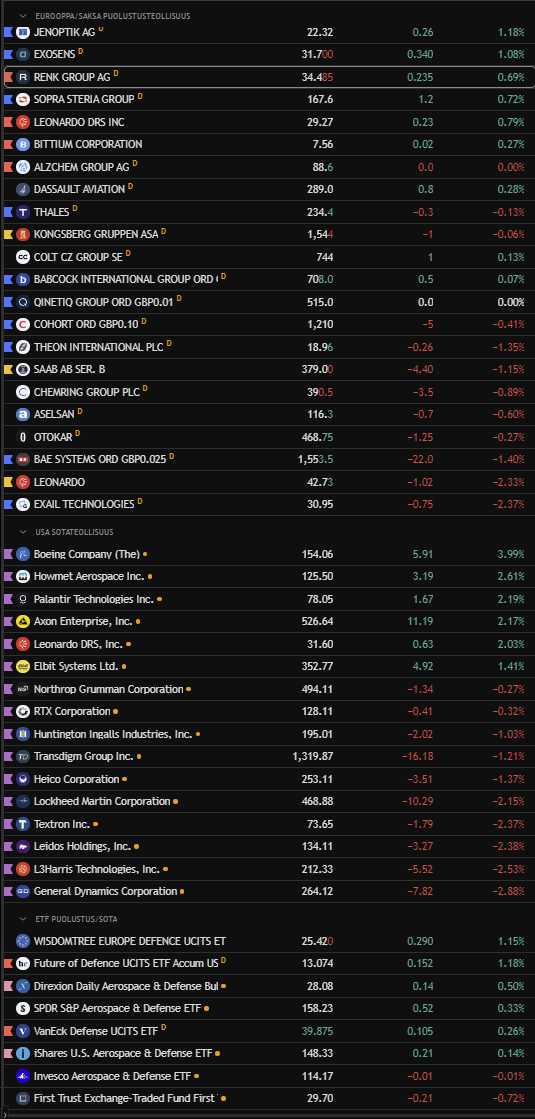Click the Boeing Company logo icon
Viewport: 535px width, 1119px height.
pos(23,554)
